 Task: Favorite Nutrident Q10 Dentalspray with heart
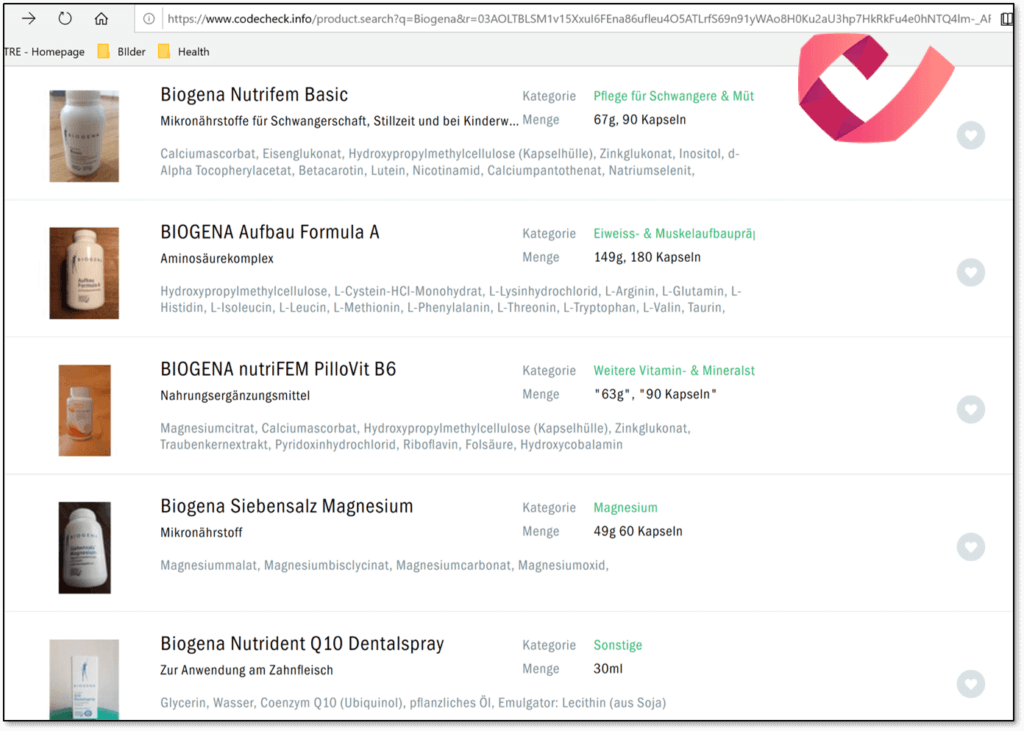tap(970, 684)
